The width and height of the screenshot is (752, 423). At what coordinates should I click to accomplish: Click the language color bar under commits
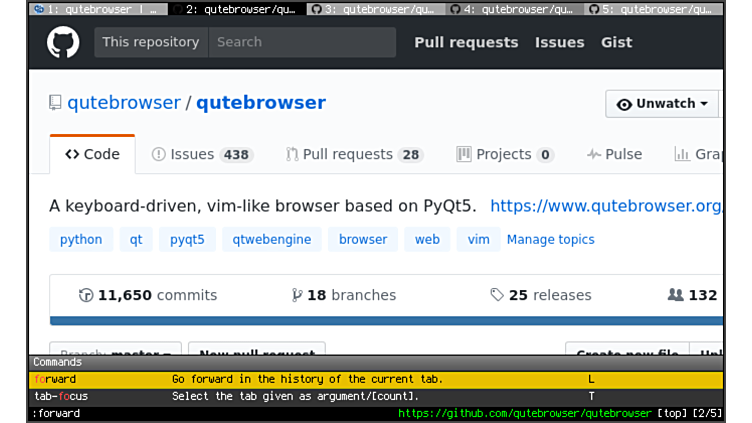click(386, 321)
